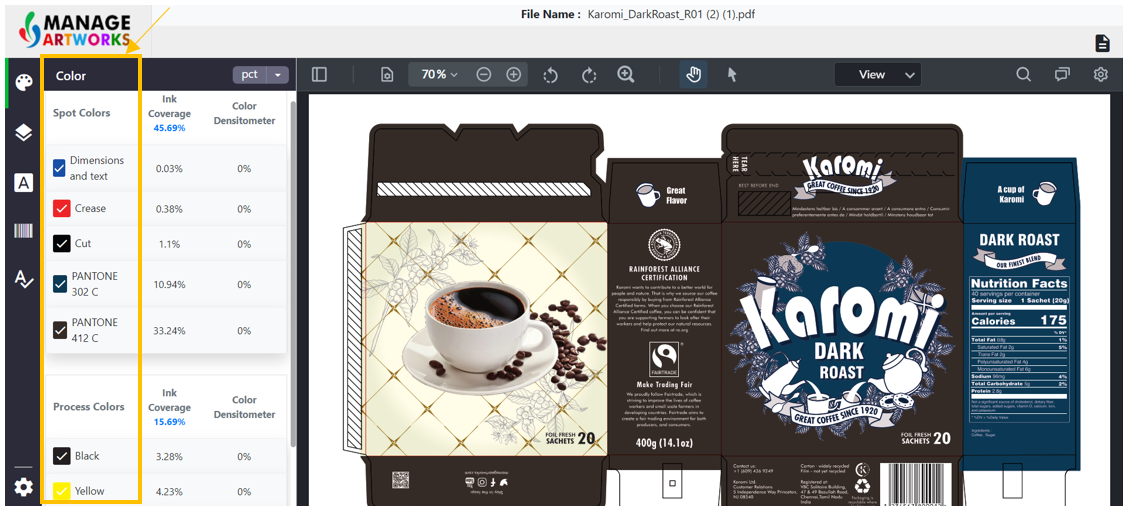Click the Spot Colors heading
This screenshot has height=526, width=1125.
pyautogui.click(x=82, y=113)
